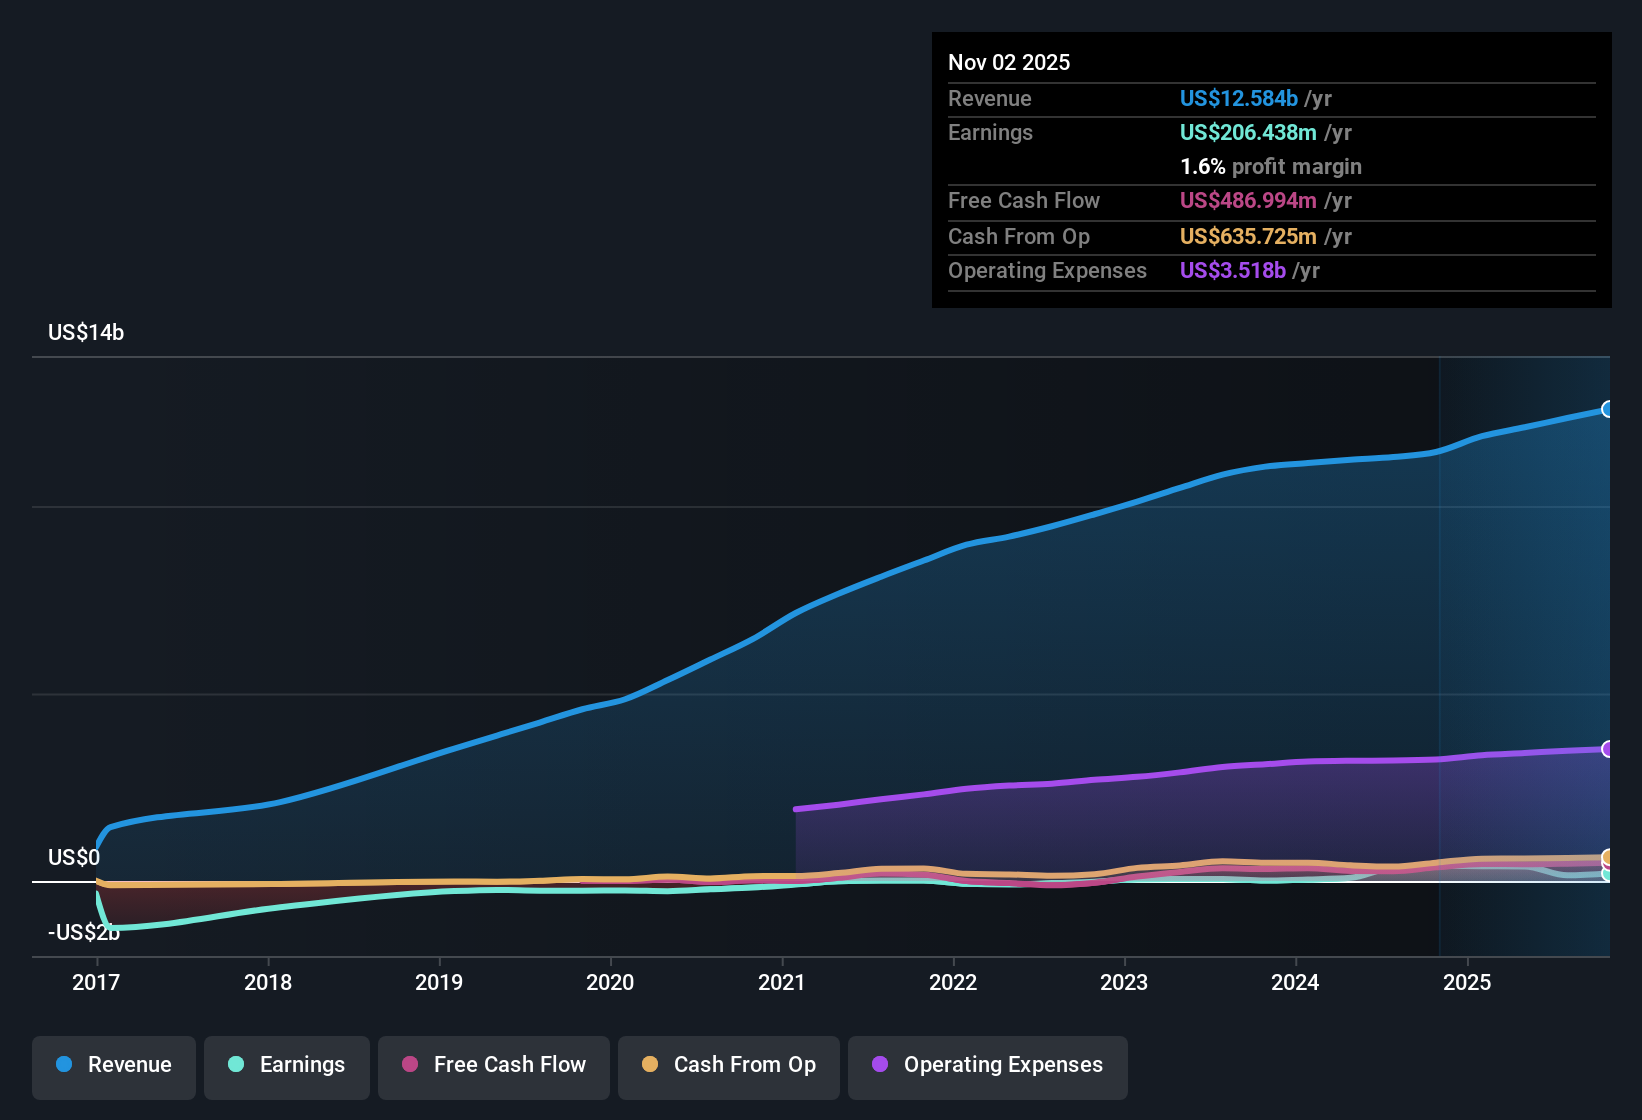Click the Earnings teal dot icon
1642x1120 pixels.
236,1065
